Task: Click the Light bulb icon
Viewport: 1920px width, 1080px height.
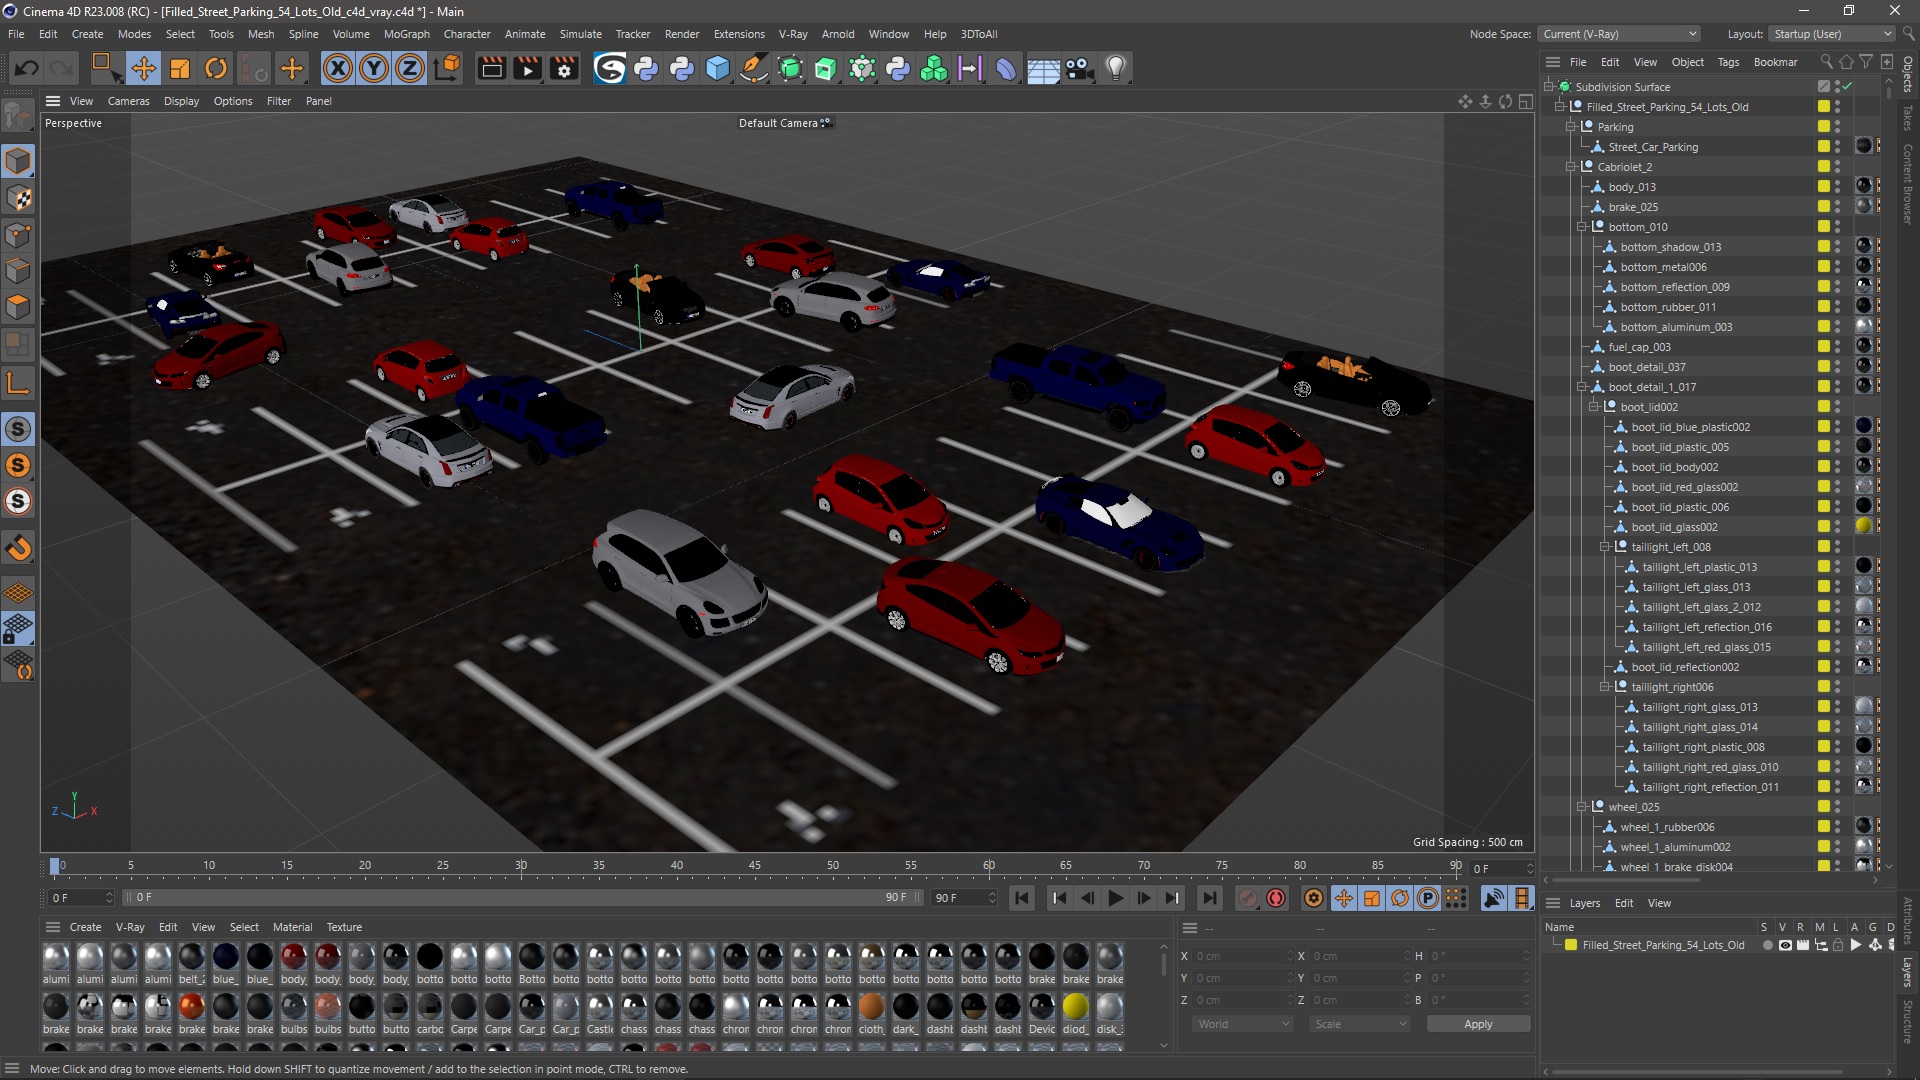Action: tap(1116, 68)
